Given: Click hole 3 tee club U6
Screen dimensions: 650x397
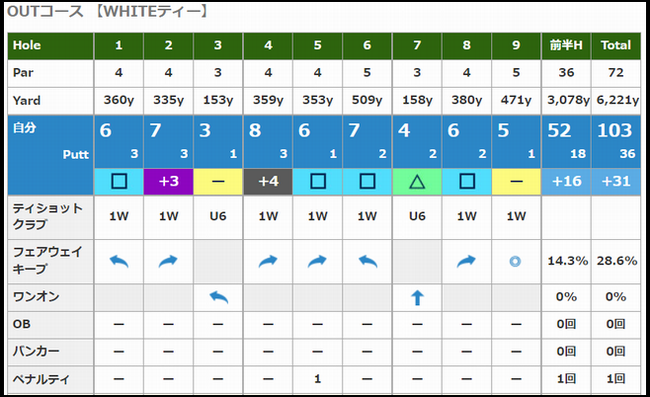Looking at the screenshot, I should (218, 216).
